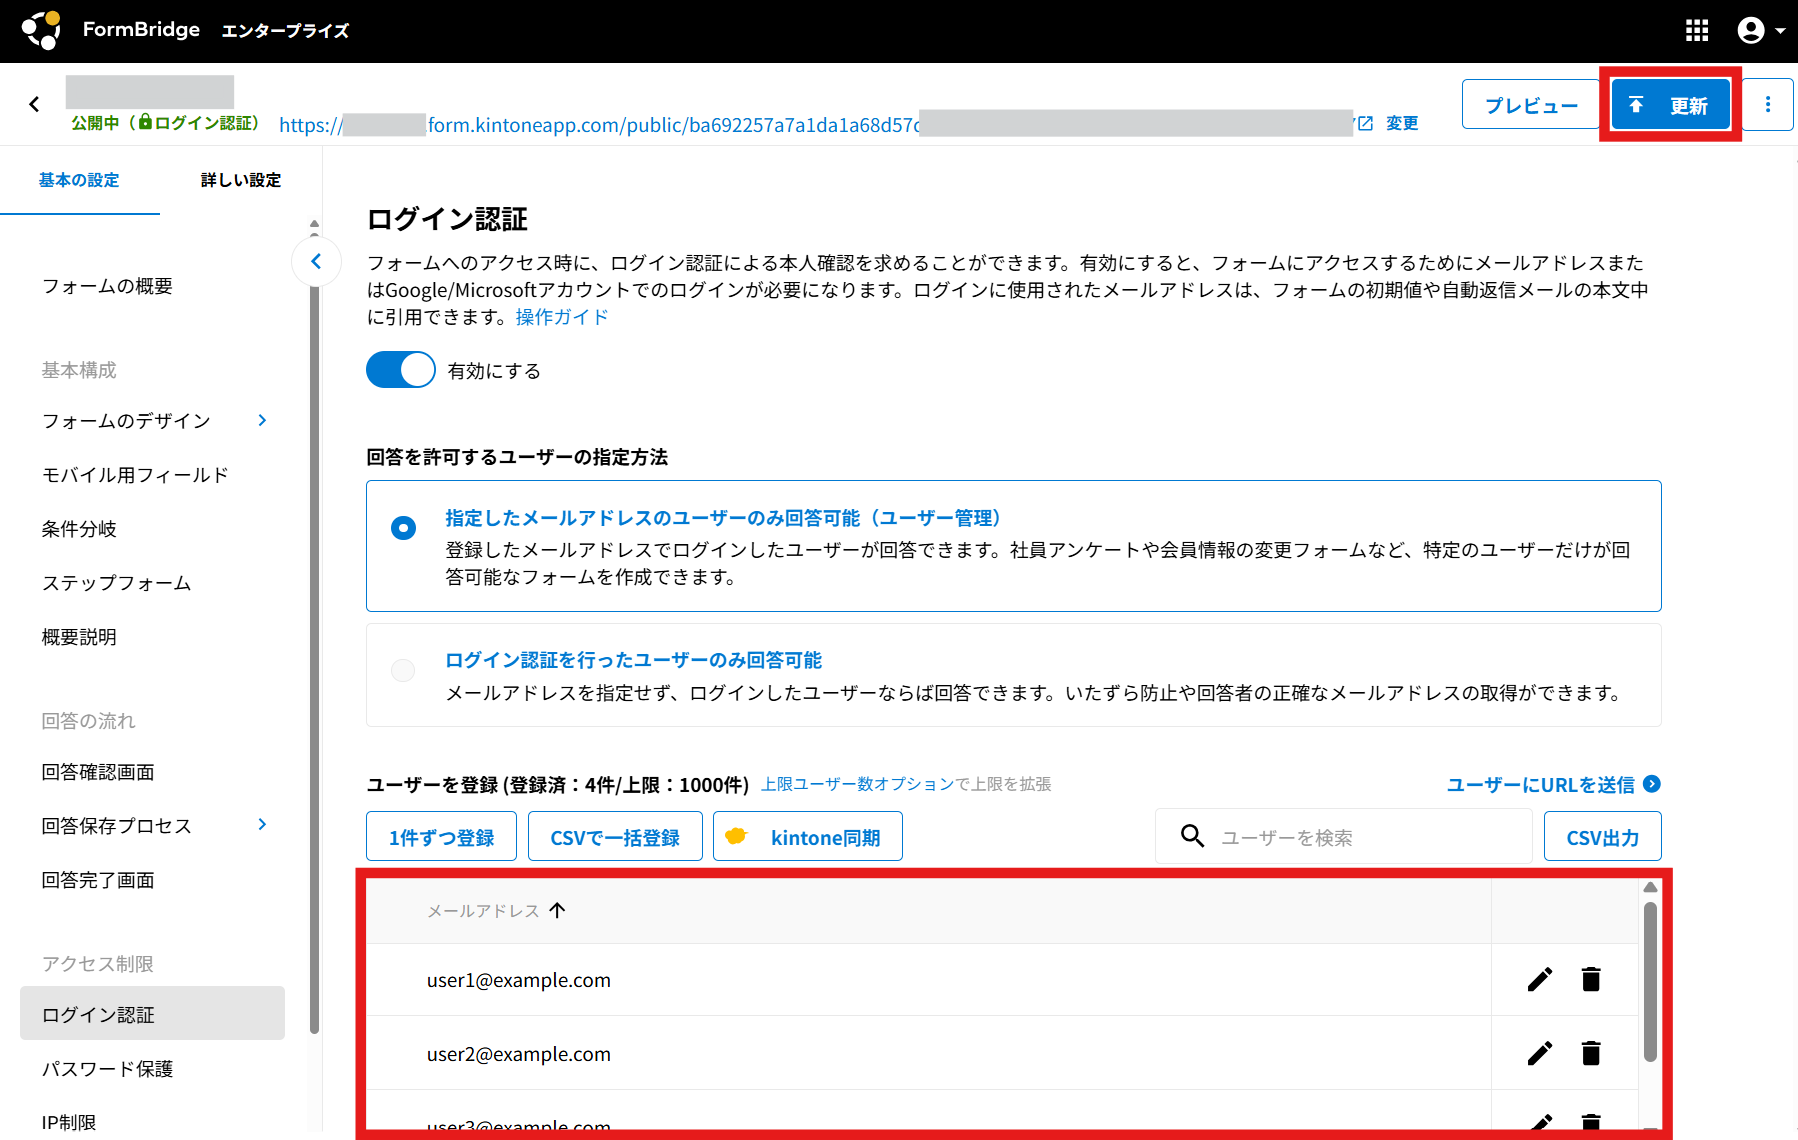Click the user list vertical scrollbar

[x=1650, y=980]
